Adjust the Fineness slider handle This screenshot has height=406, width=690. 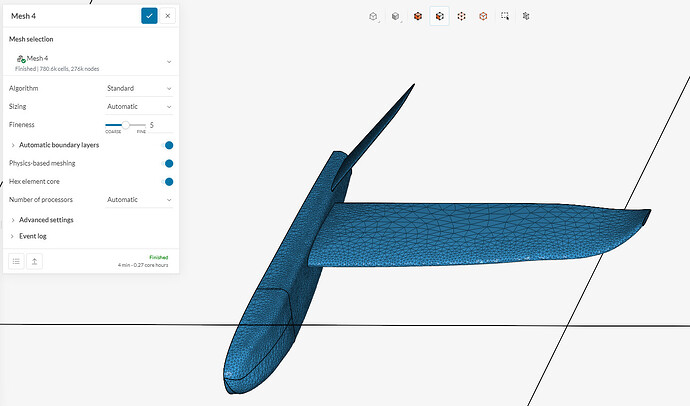125,125
